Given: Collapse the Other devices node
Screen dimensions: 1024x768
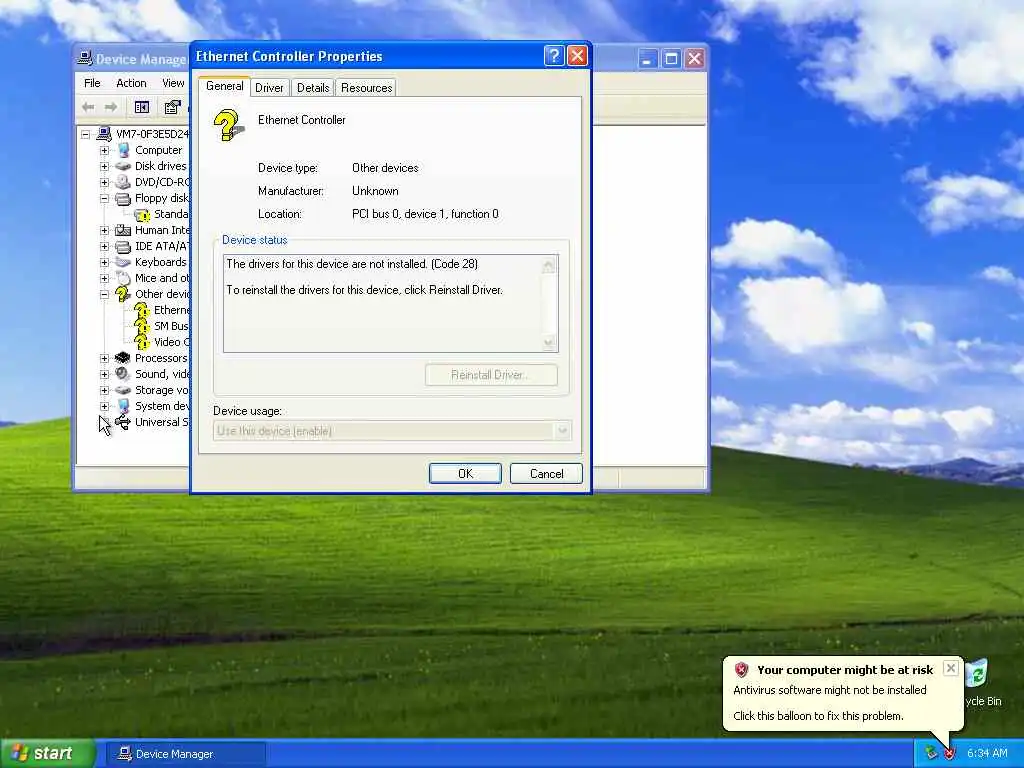Looking at the screenshot, I should click(104, 294).
